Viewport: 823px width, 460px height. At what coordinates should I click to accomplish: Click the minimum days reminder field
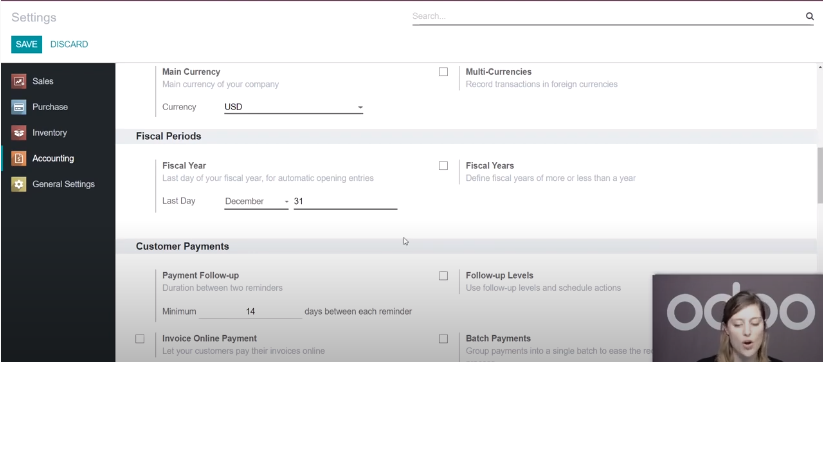click(x=250, y=311)
